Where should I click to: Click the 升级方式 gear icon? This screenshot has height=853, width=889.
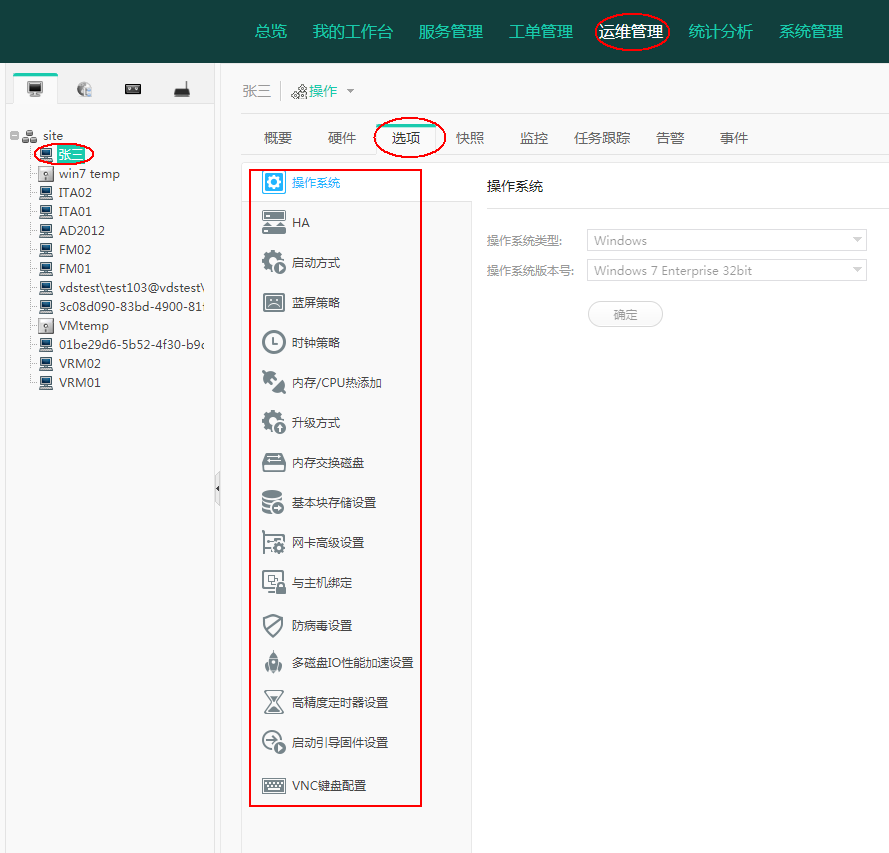pyautogui.click(x=274, y=422)
